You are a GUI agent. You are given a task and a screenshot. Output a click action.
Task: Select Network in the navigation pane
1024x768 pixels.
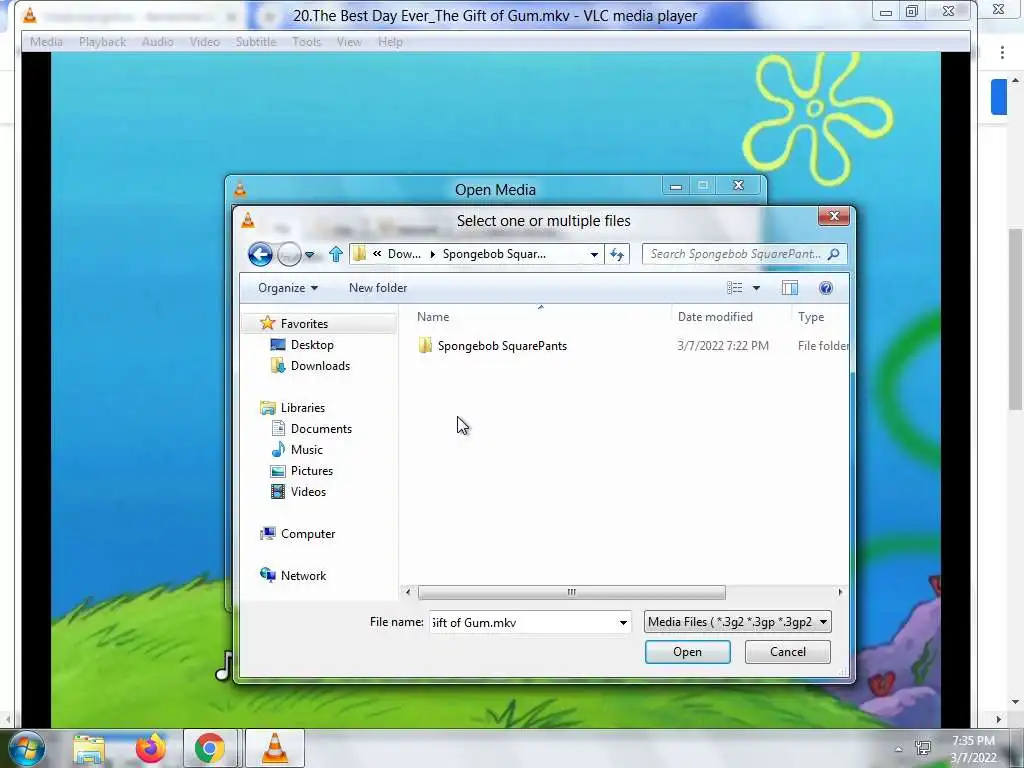303,575
